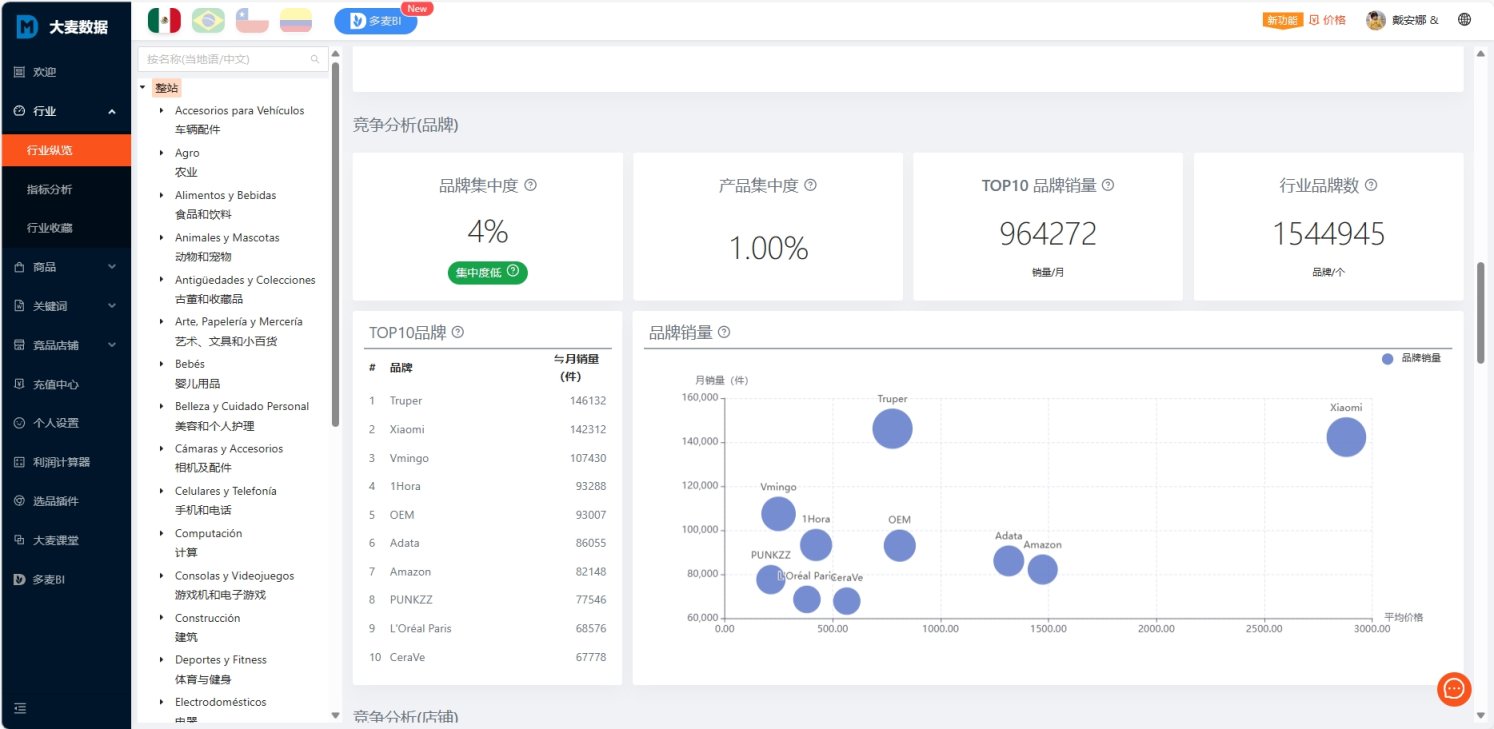Screen dimensions: 1494x729
Task: Open the orange chat support bubble
Action: click(1454, 689)
